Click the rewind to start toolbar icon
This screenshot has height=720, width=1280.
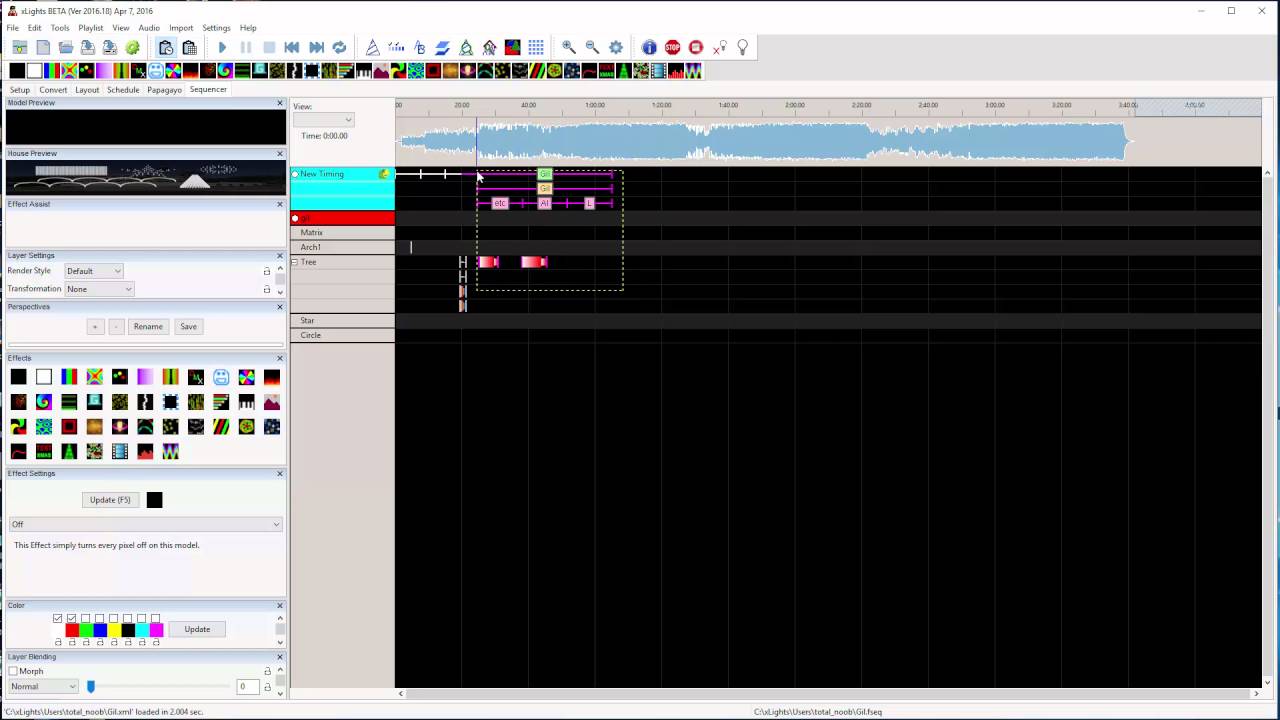click(292, 47)
